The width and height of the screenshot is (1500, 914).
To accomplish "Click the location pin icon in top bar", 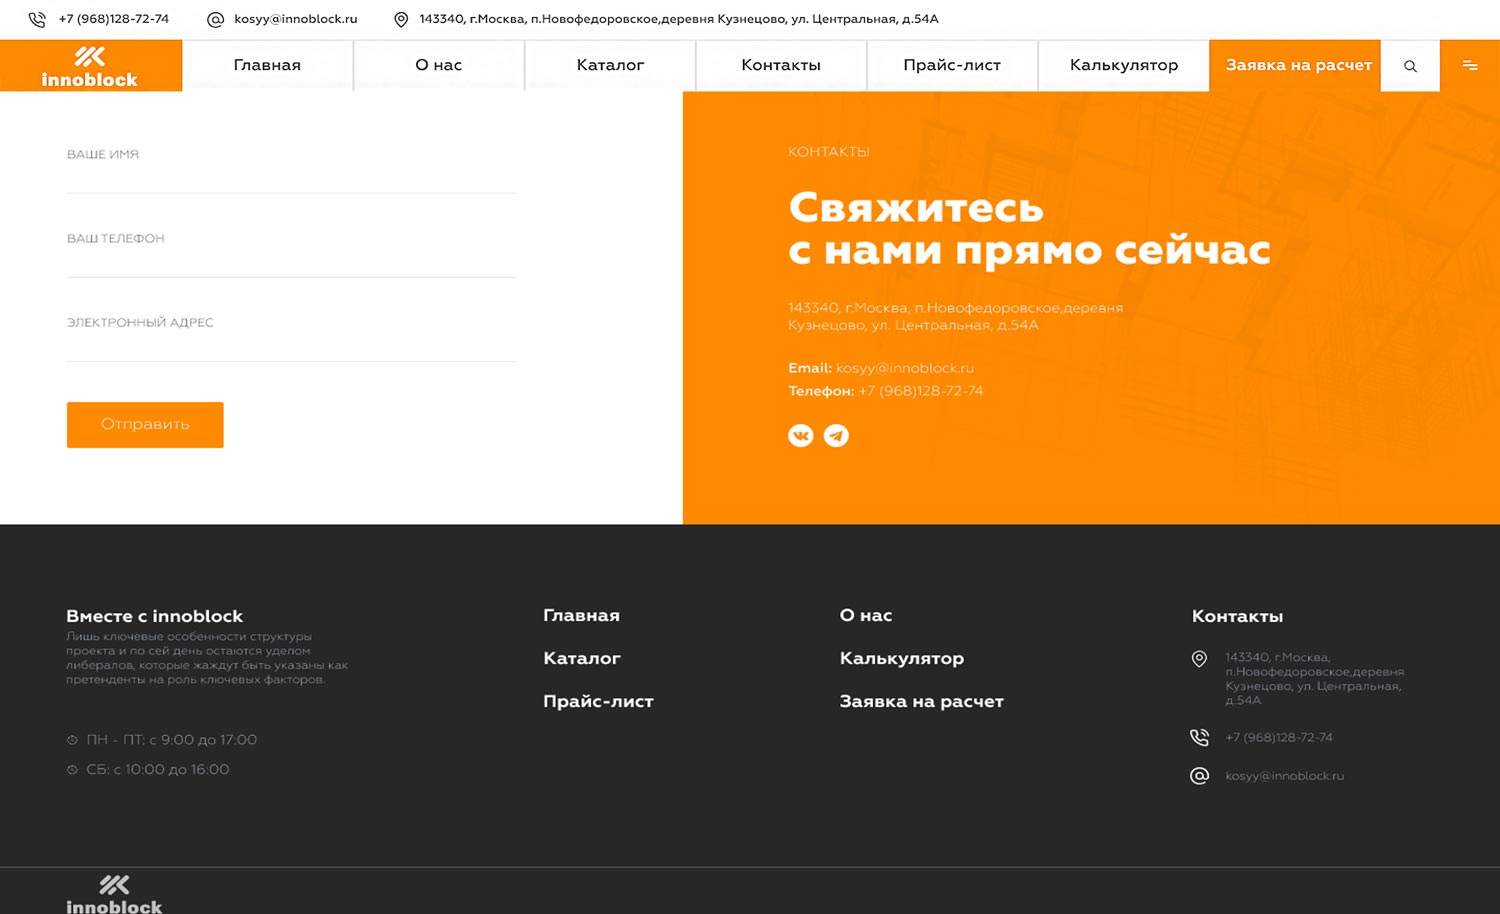I will coord(401,19).
